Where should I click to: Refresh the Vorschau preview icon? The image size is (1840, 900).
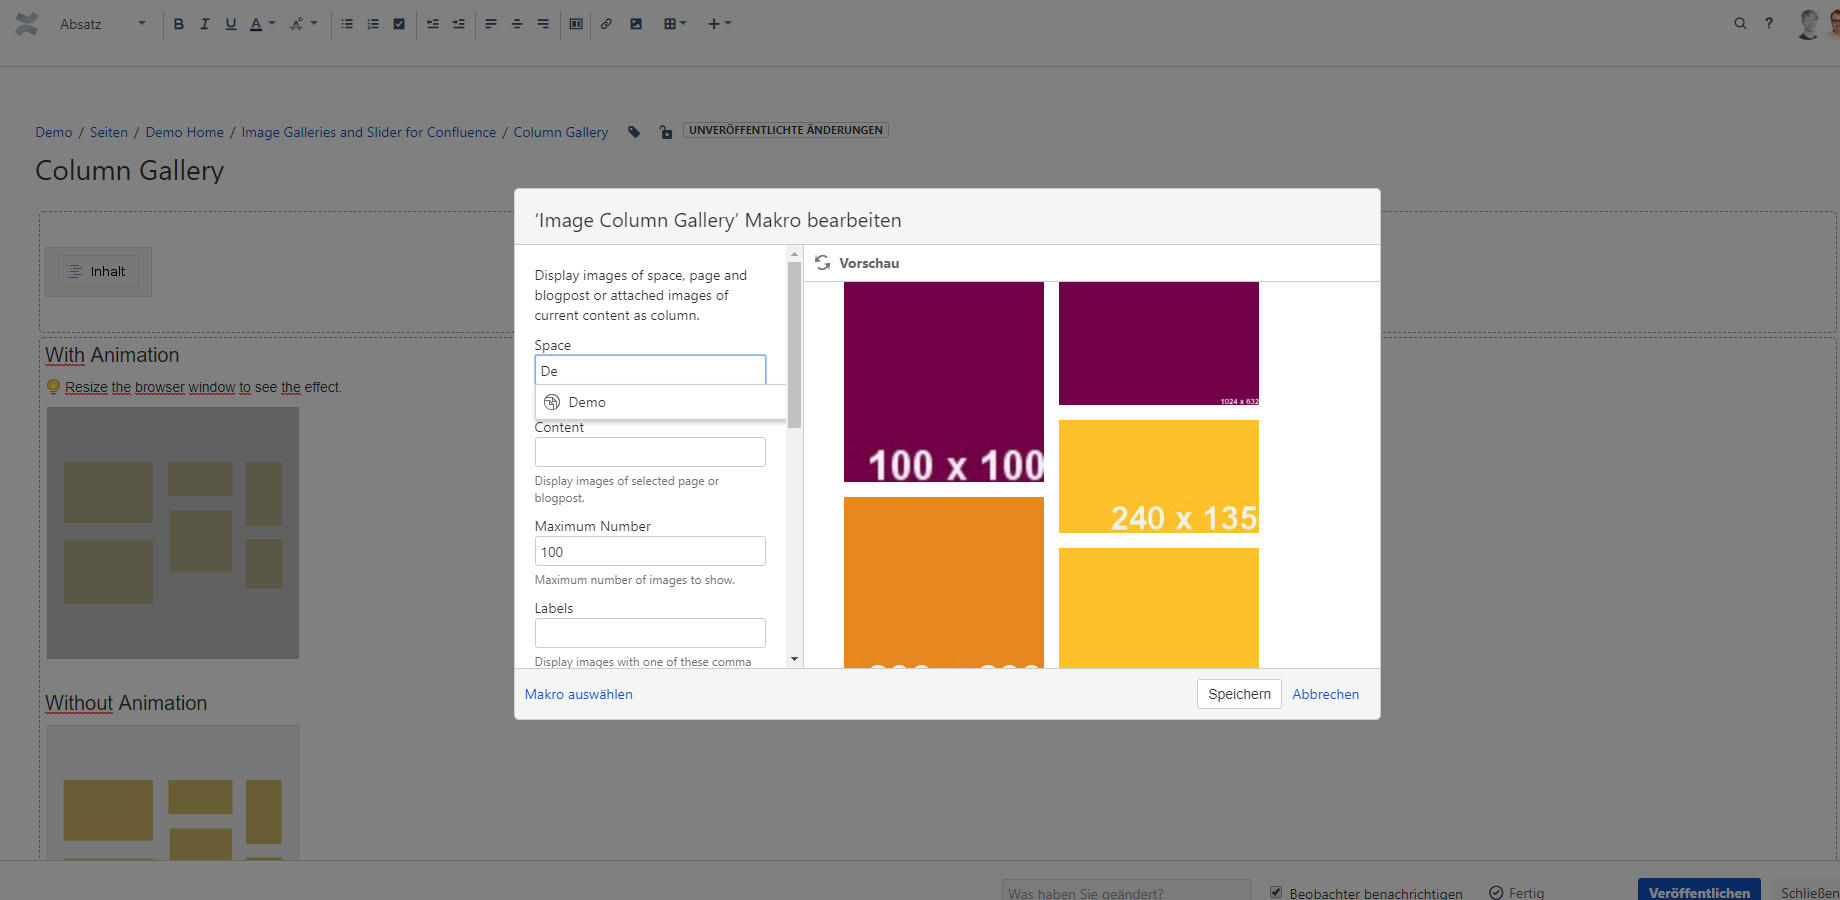point(822,263)
